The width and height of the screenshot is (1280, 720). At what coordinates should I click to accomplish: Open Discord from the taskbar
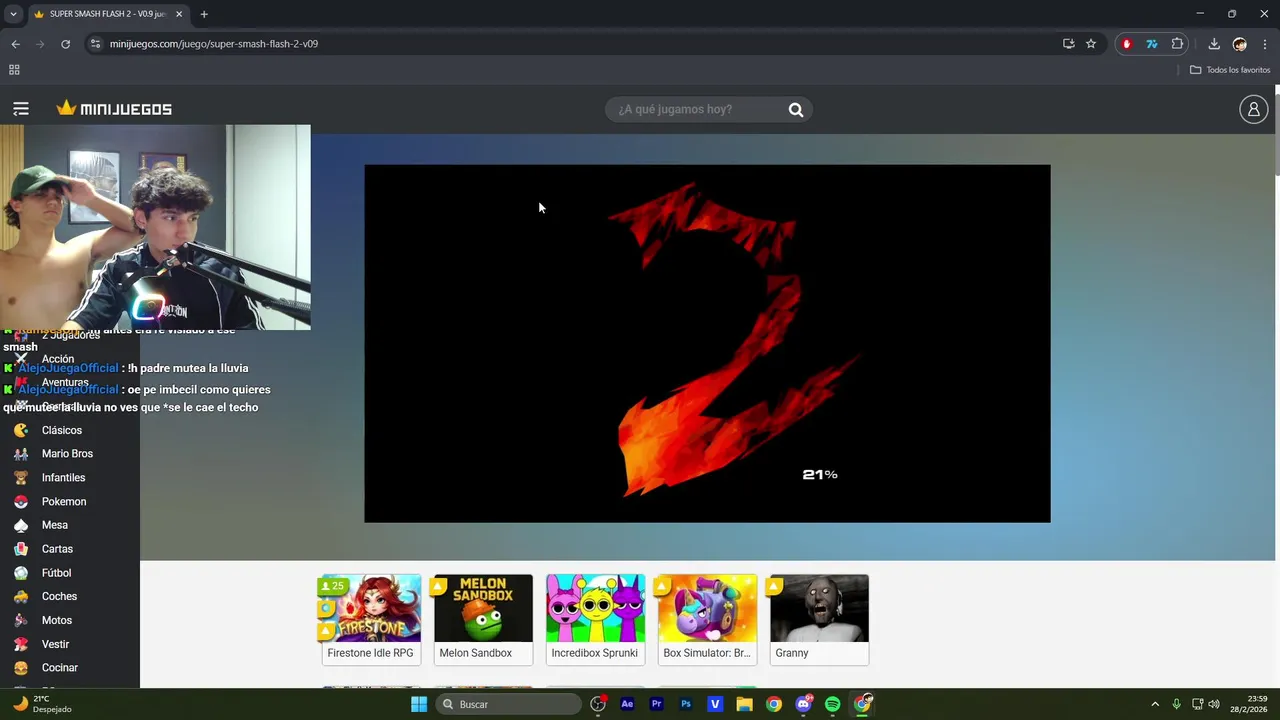tap(803, 704)
